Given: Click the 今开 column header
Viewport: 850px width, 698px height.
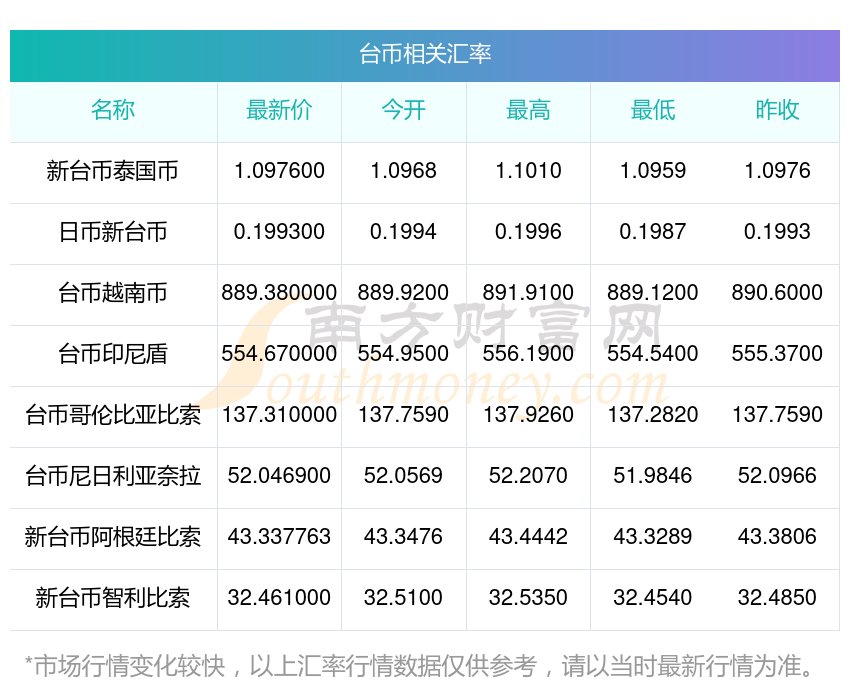Looking at the screenshot, I should (x=403, y=110).
